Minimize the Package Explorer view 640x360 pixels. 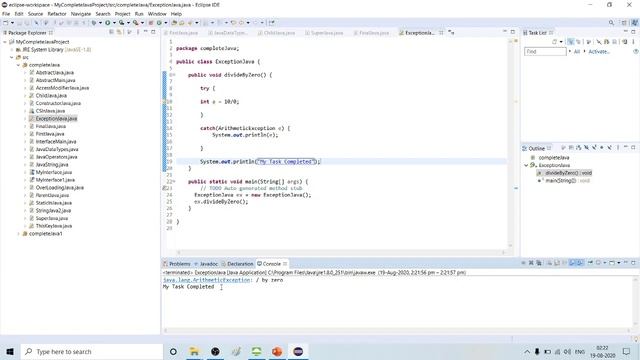[146, 32]
